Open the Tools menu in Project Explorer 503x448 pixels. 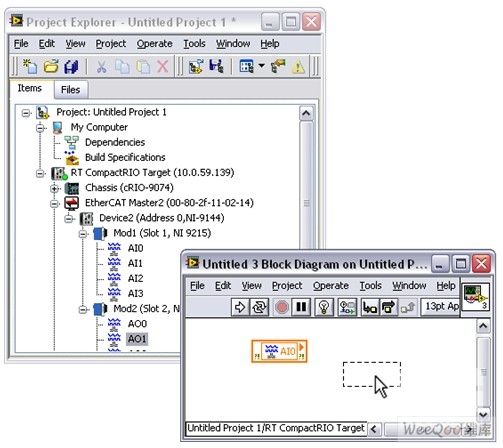tap(194, 44)
